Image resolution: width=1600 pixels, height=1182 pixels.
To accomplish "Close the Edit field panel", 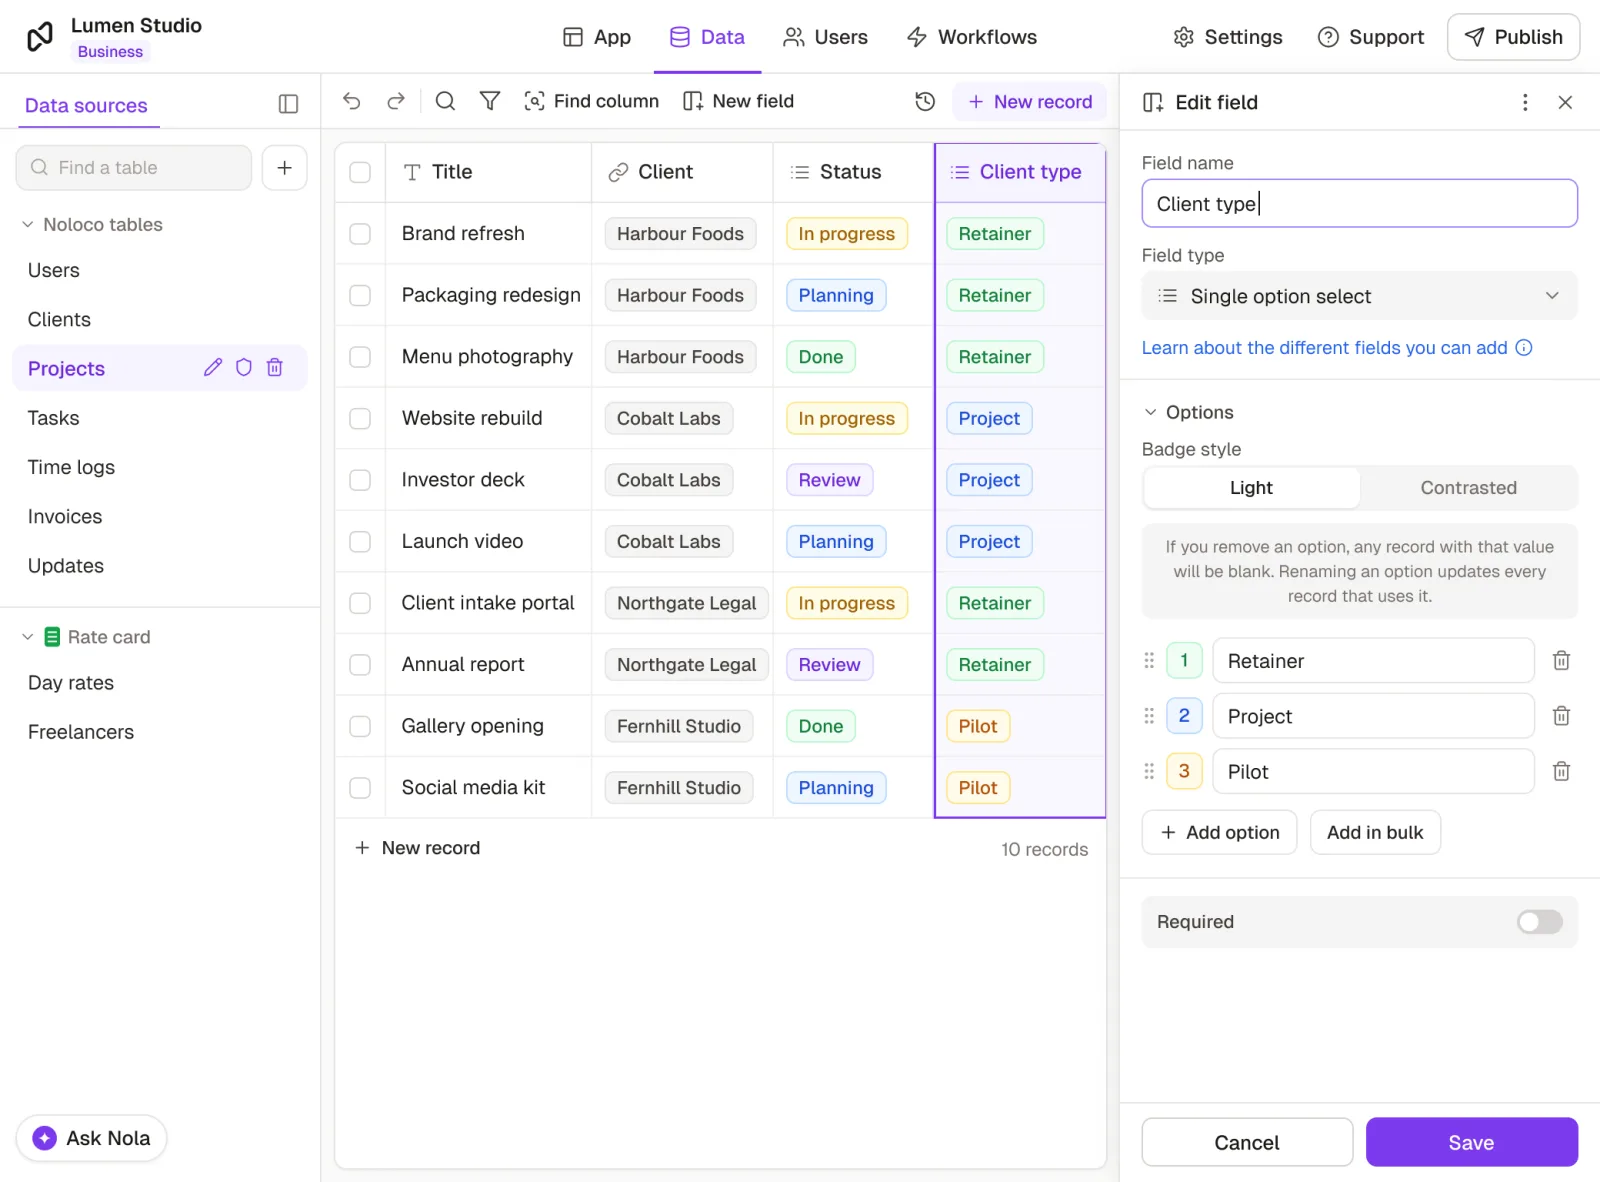I will point(1565,102).
